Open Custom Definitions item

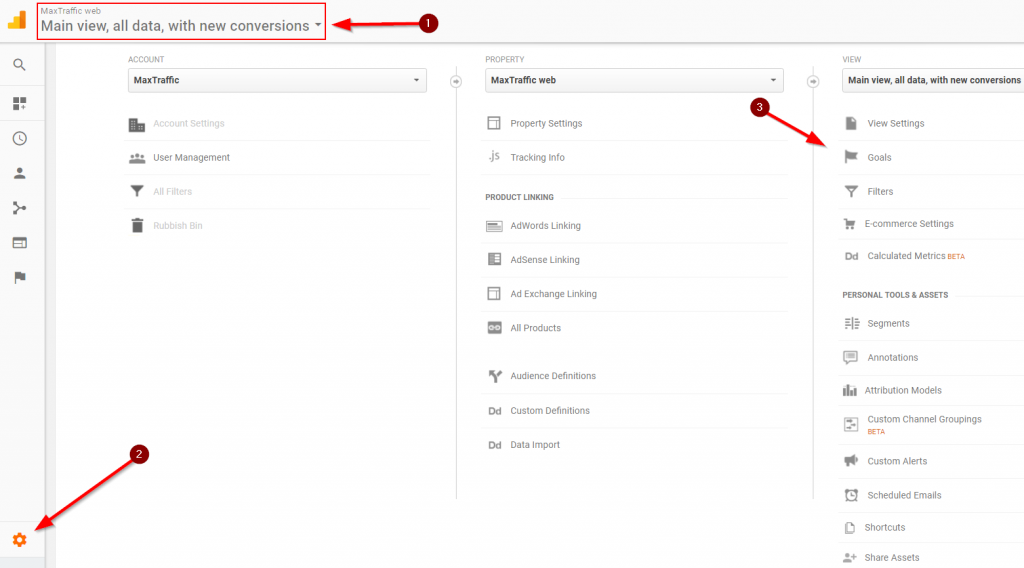[x=550, y=411]
